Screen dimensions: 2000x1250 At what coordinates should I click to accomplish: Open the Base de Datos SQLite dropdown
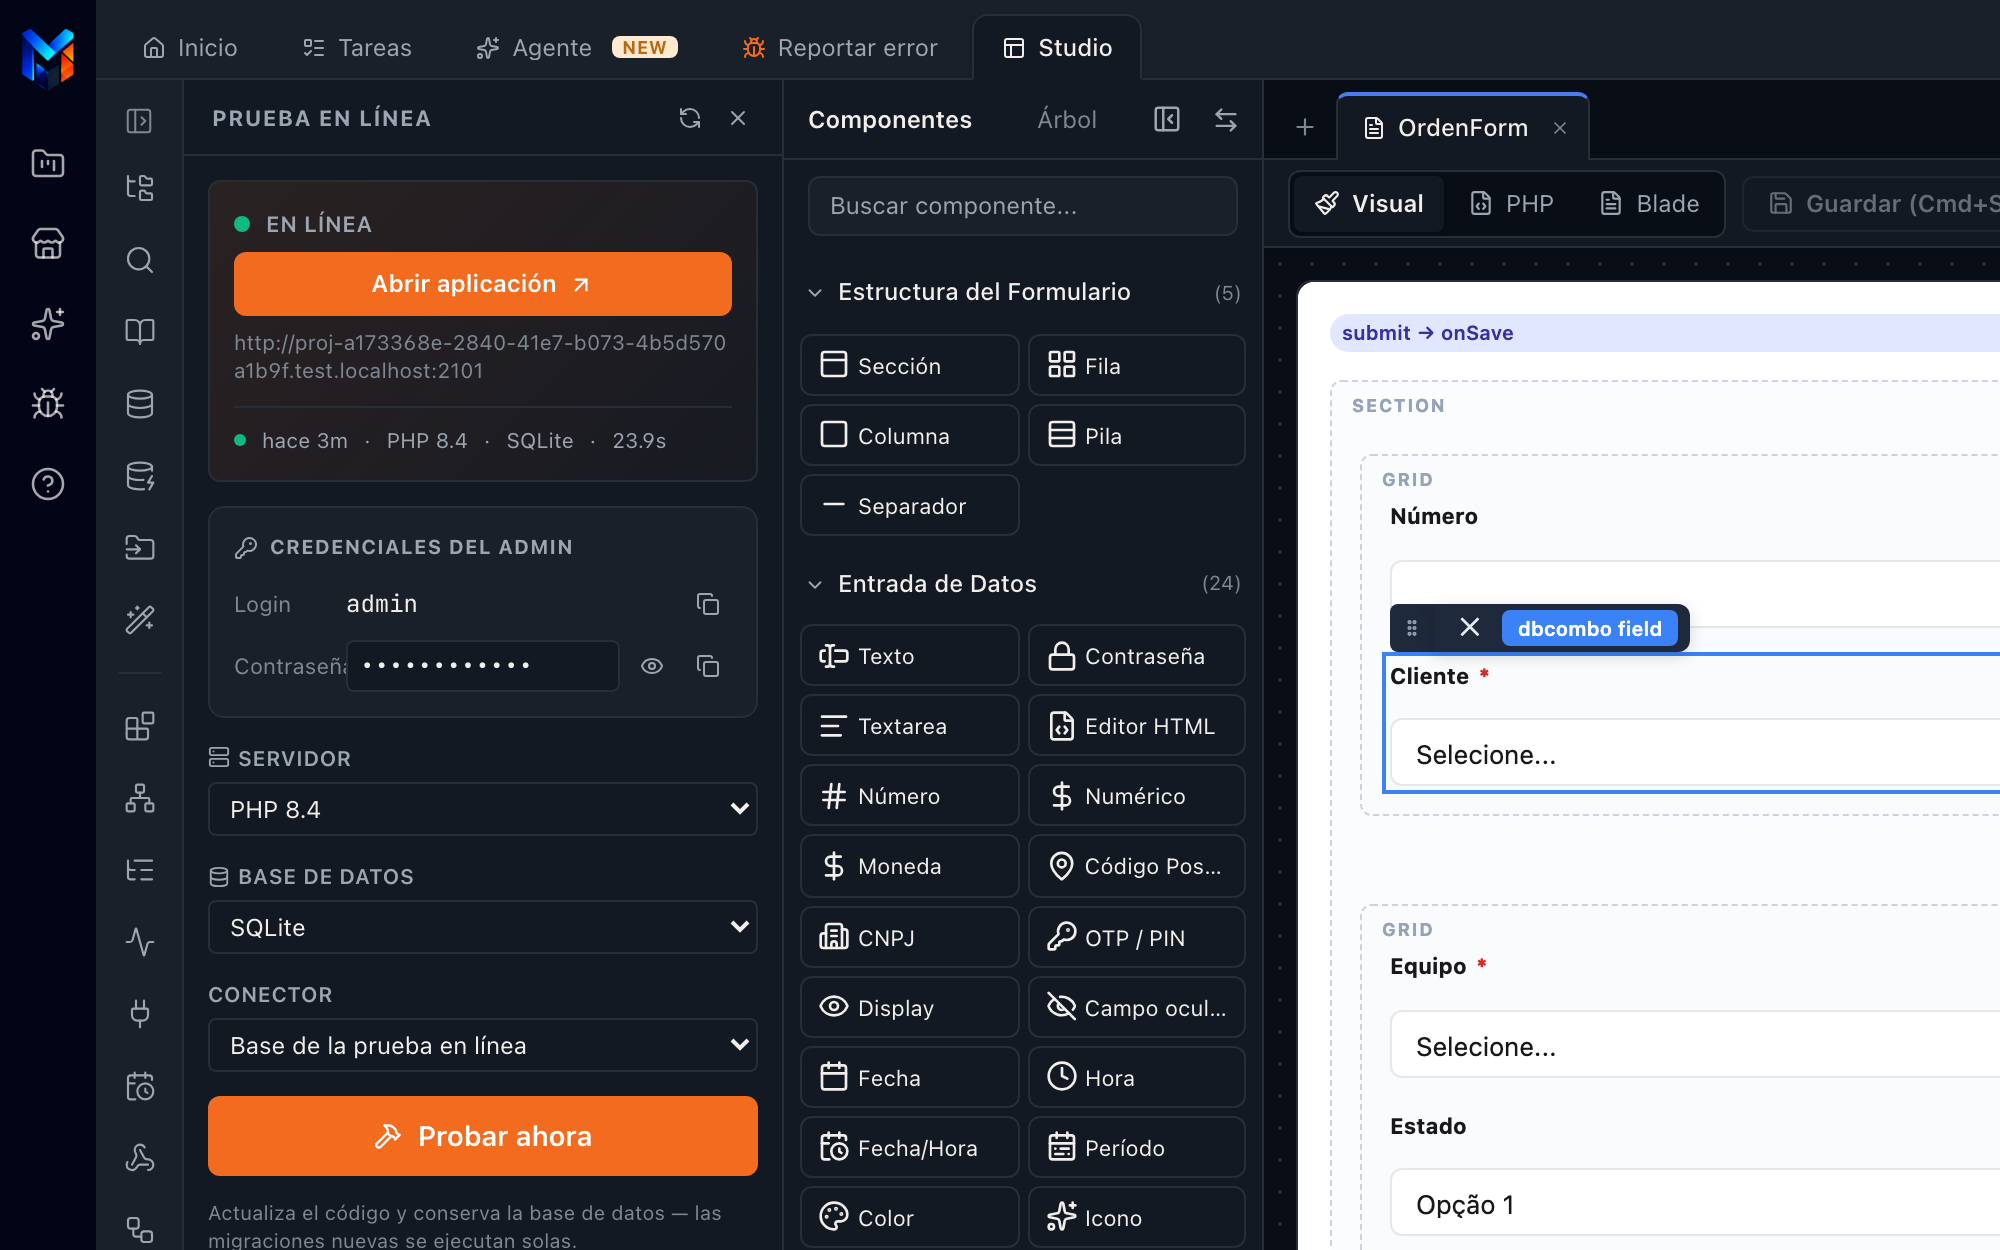tap(483, 927)
